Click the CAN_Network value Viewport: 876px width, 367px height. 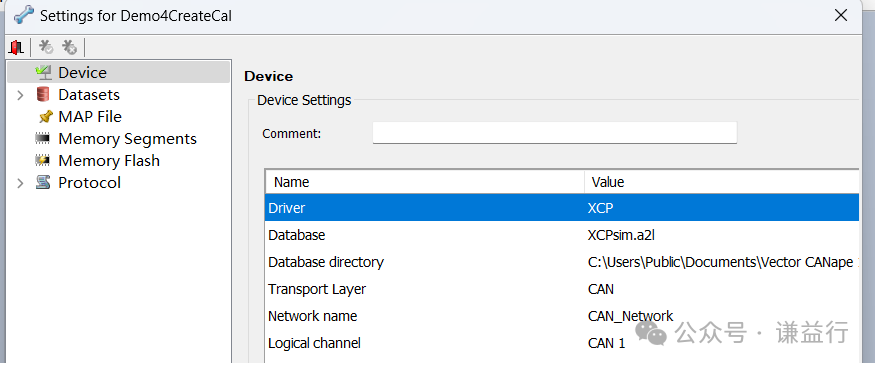[631, 316]
